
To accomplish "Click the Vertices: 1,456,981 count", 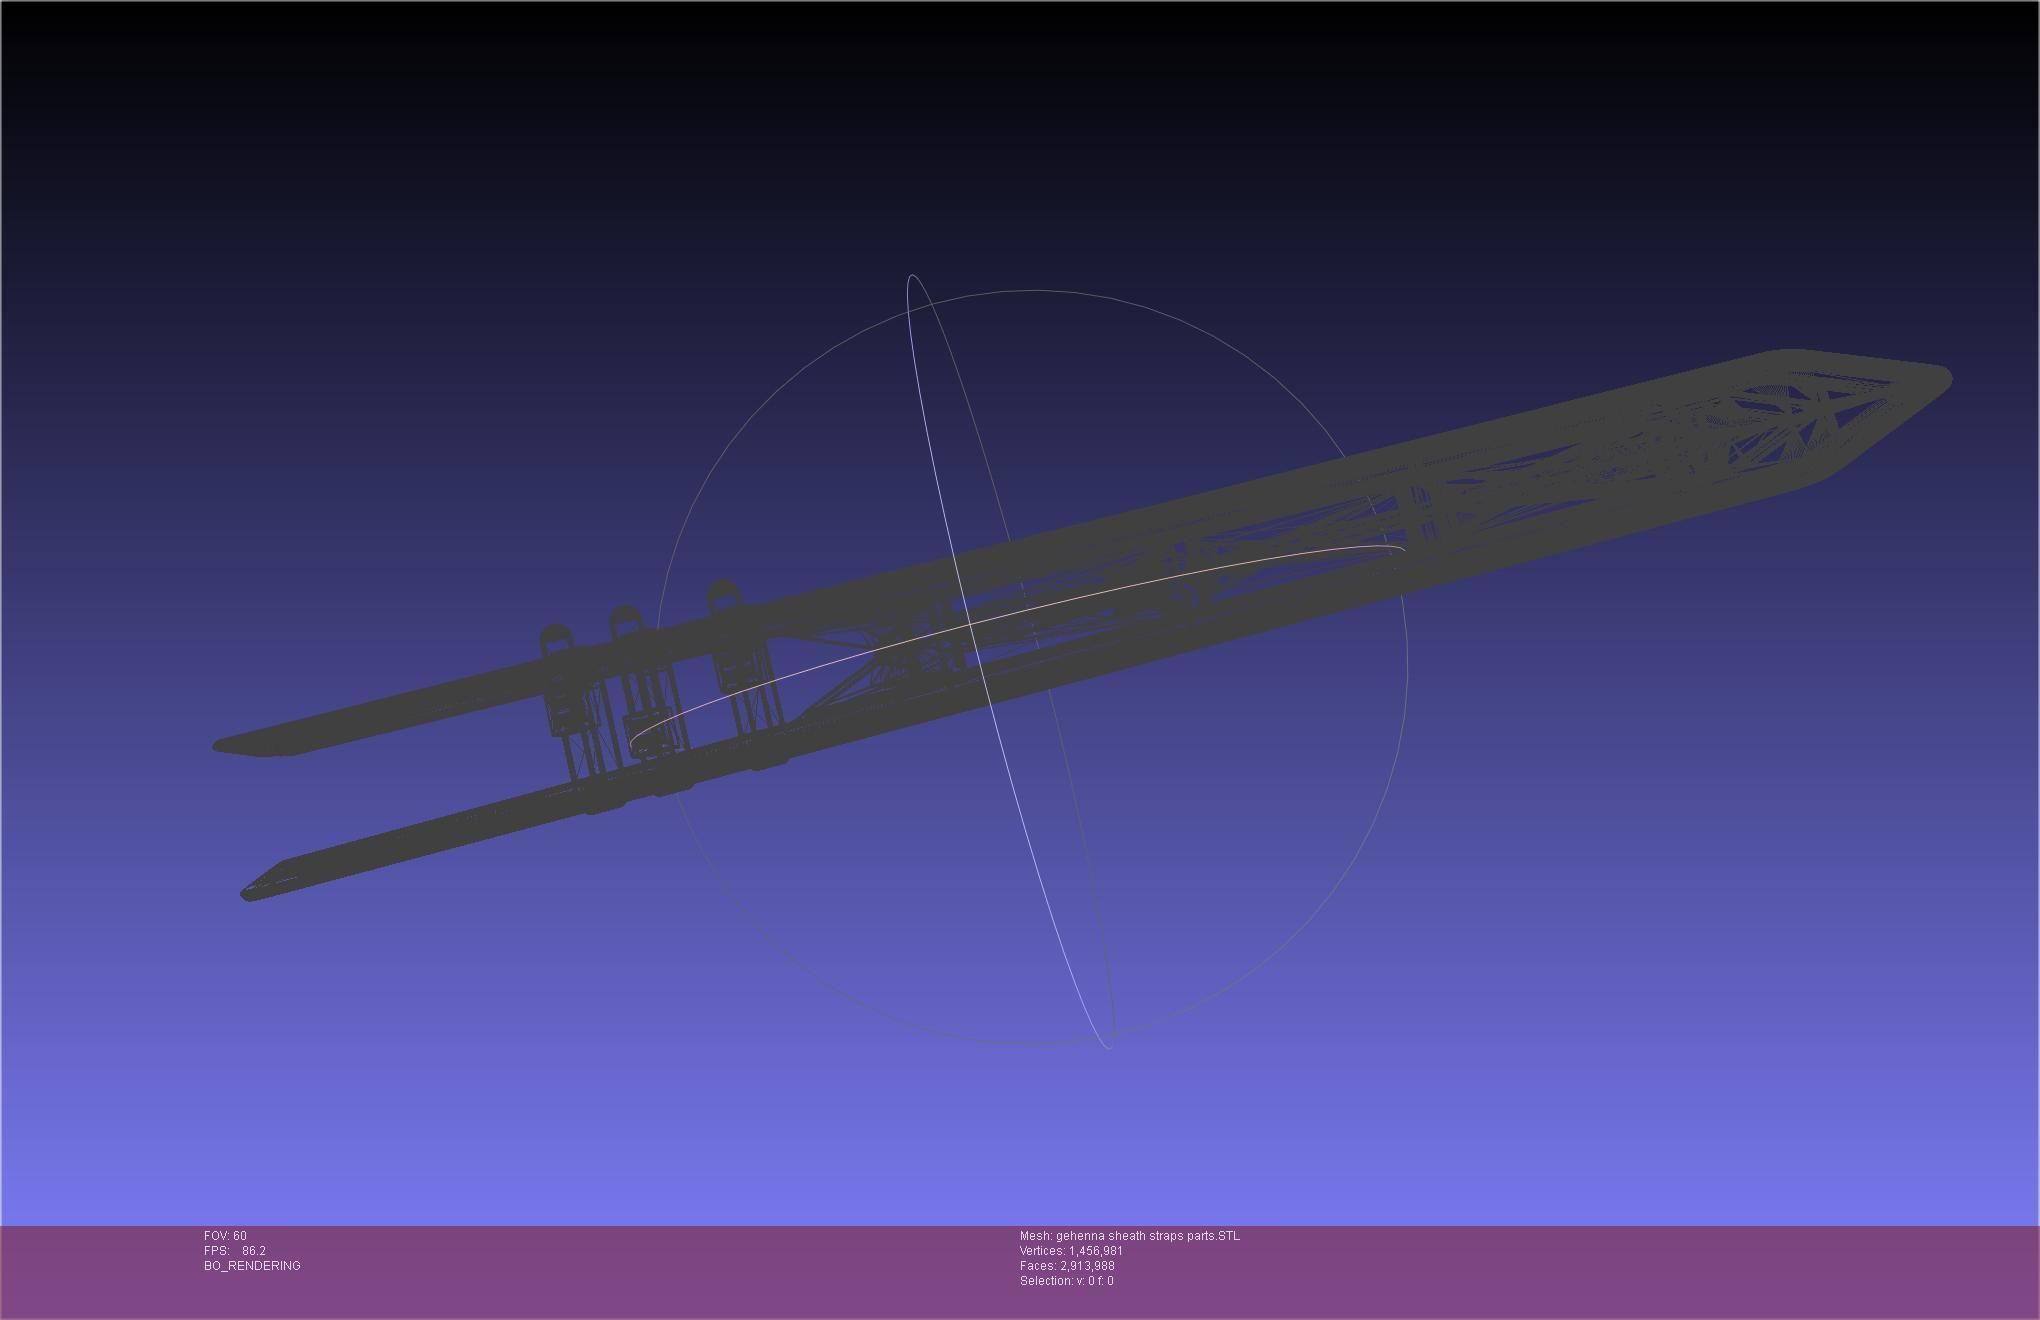I will click(1071, 1251).
